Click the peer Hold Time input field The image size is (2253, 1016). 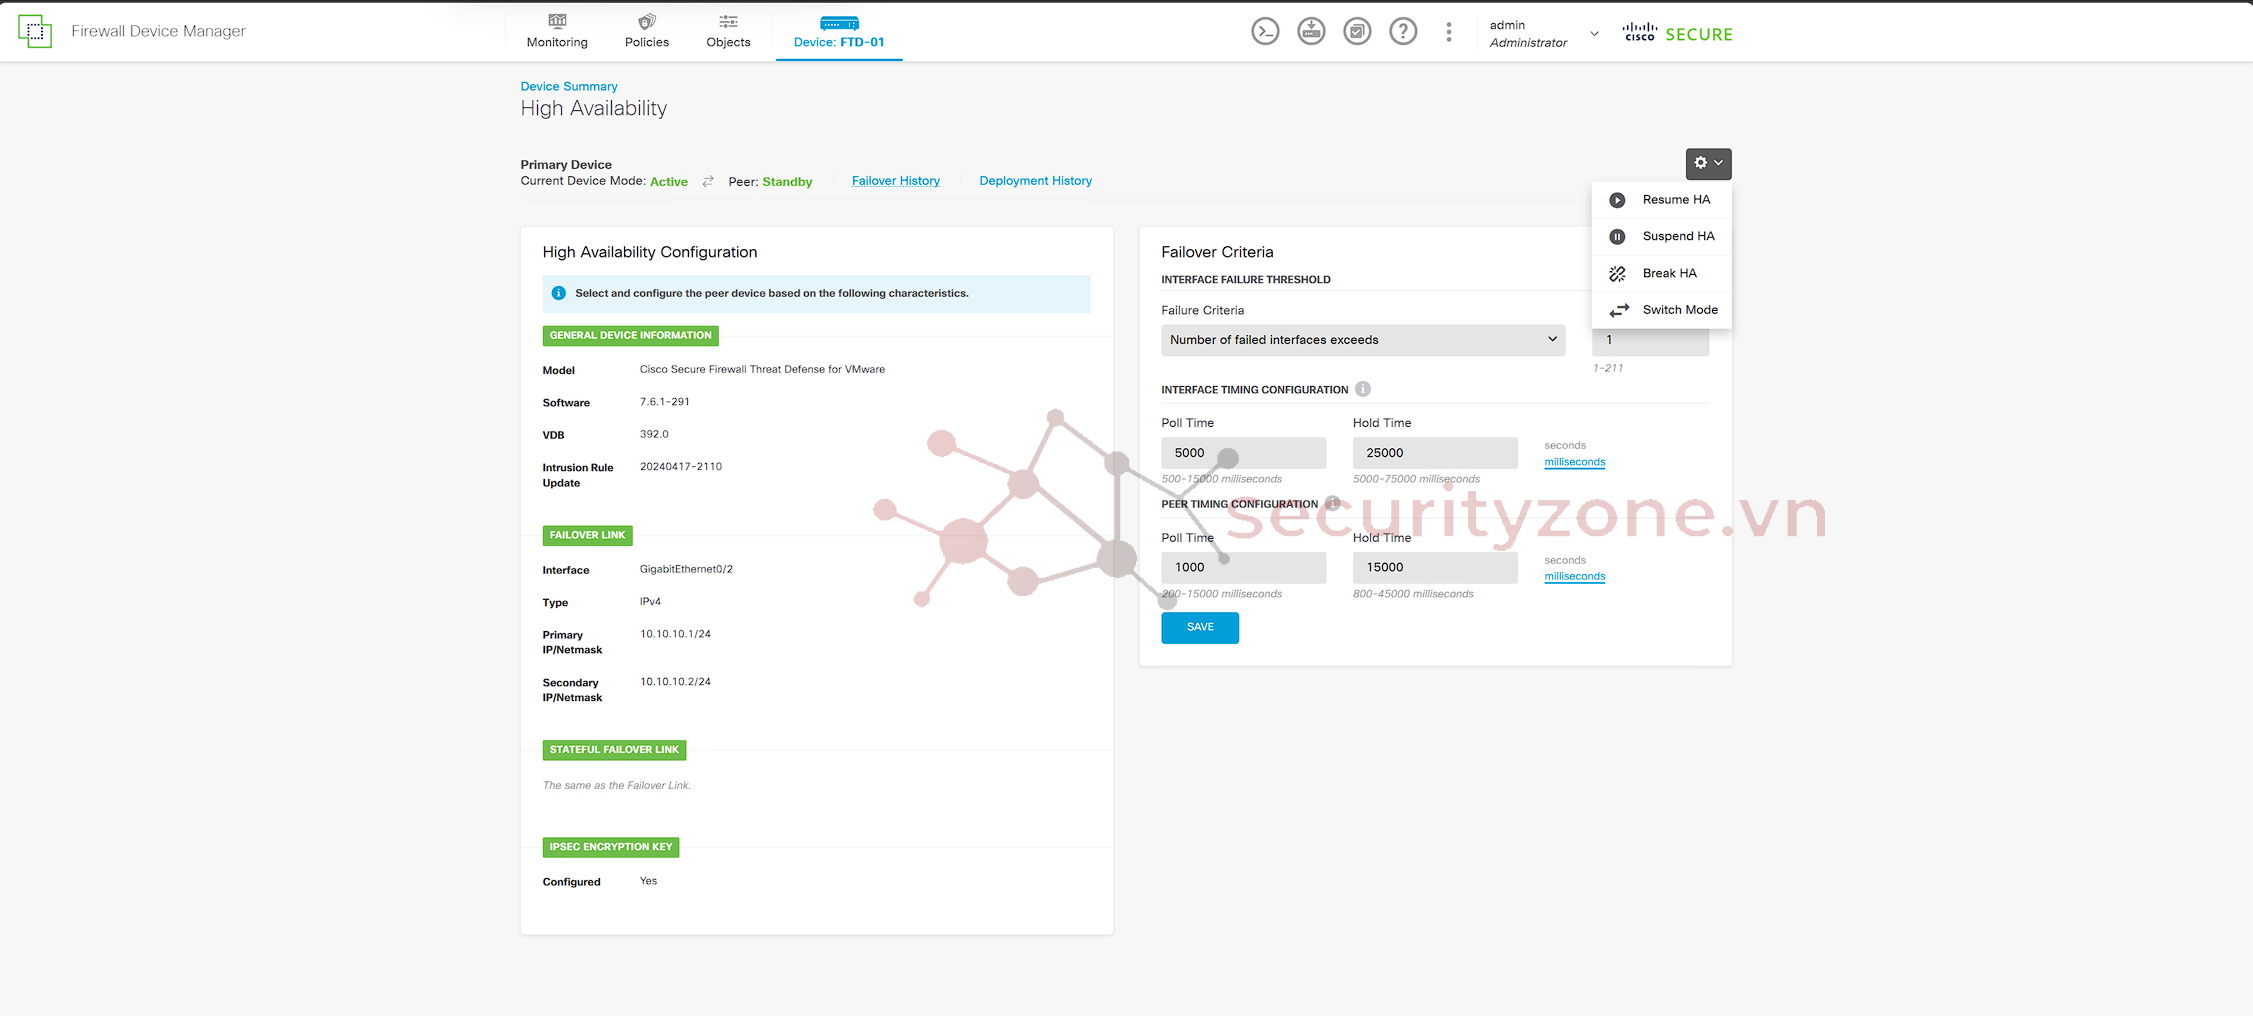pyautogui.click(x=1434, y=567)
